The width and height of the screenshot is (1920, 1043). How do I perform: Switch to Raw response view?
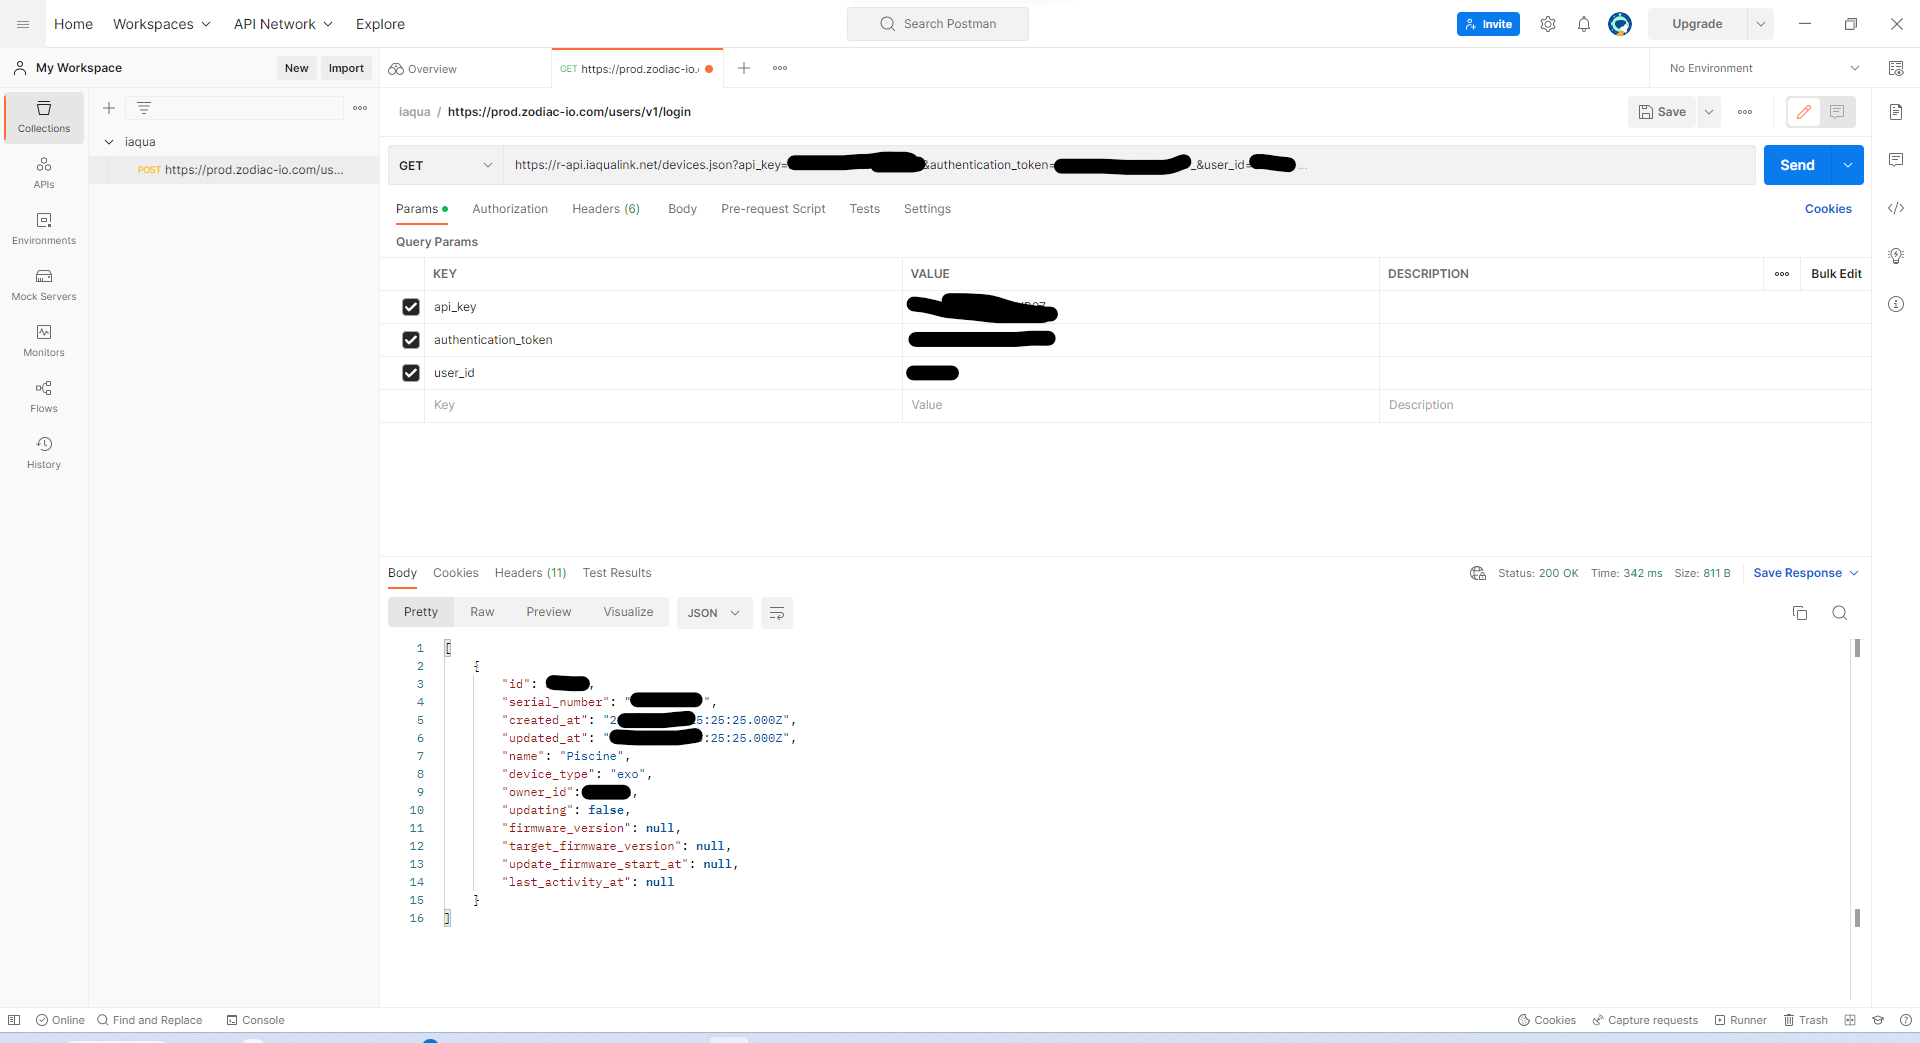coord(482,612)
